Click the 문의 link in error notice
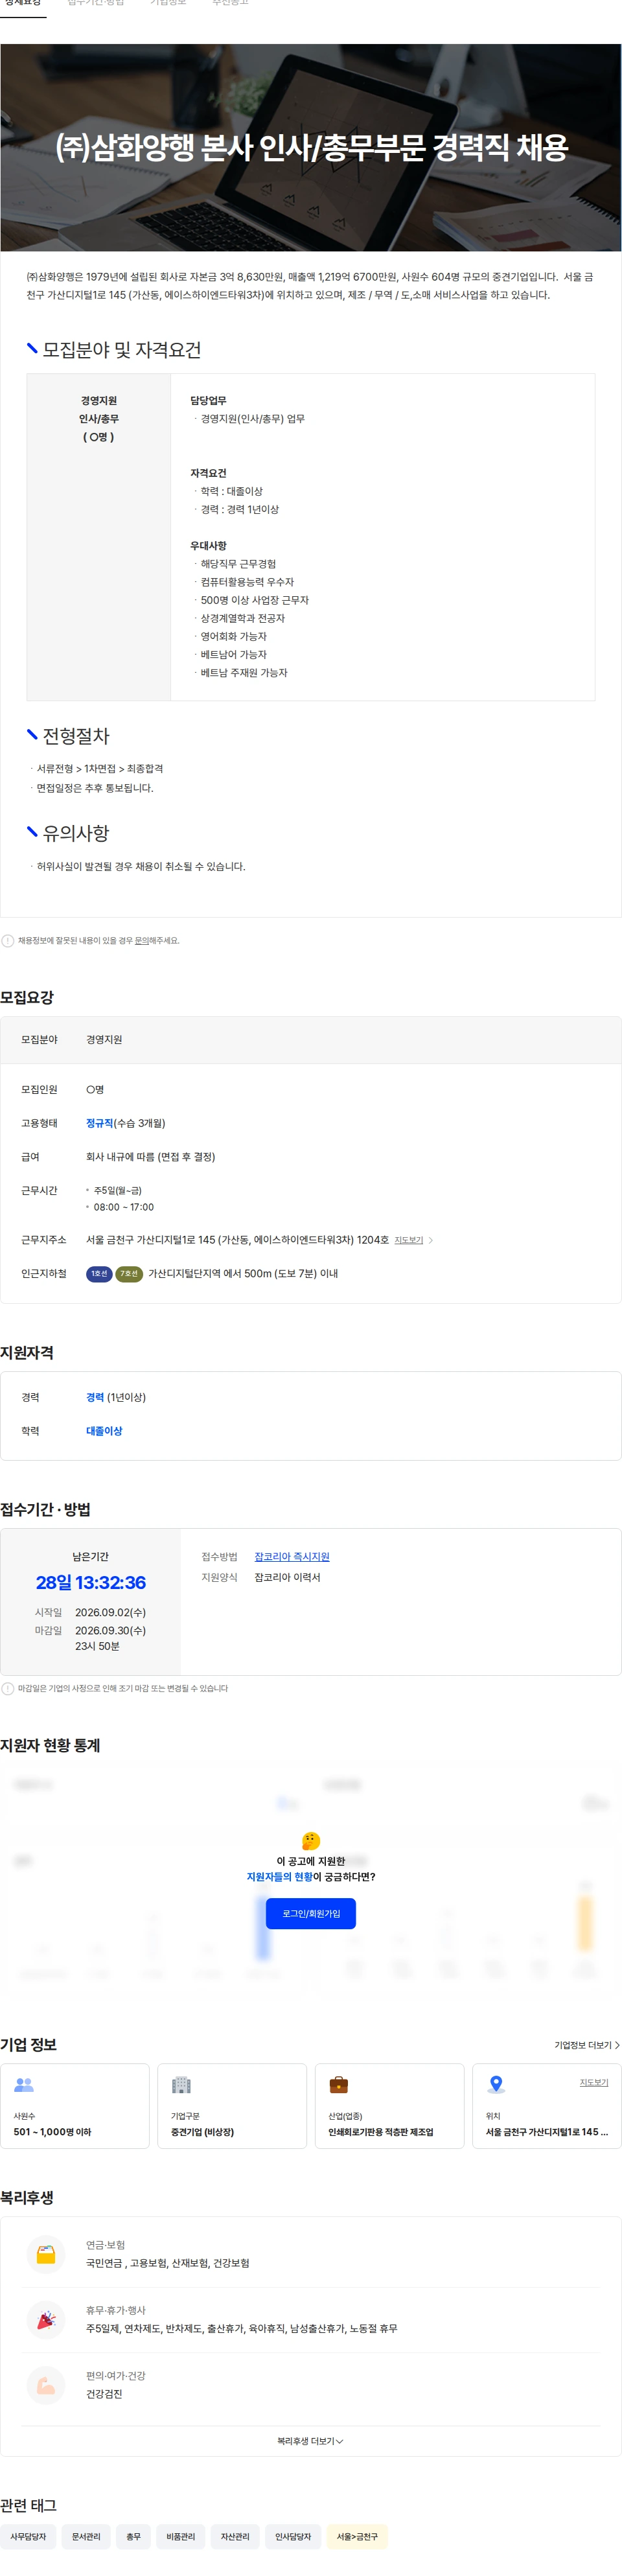 (142, 940)
